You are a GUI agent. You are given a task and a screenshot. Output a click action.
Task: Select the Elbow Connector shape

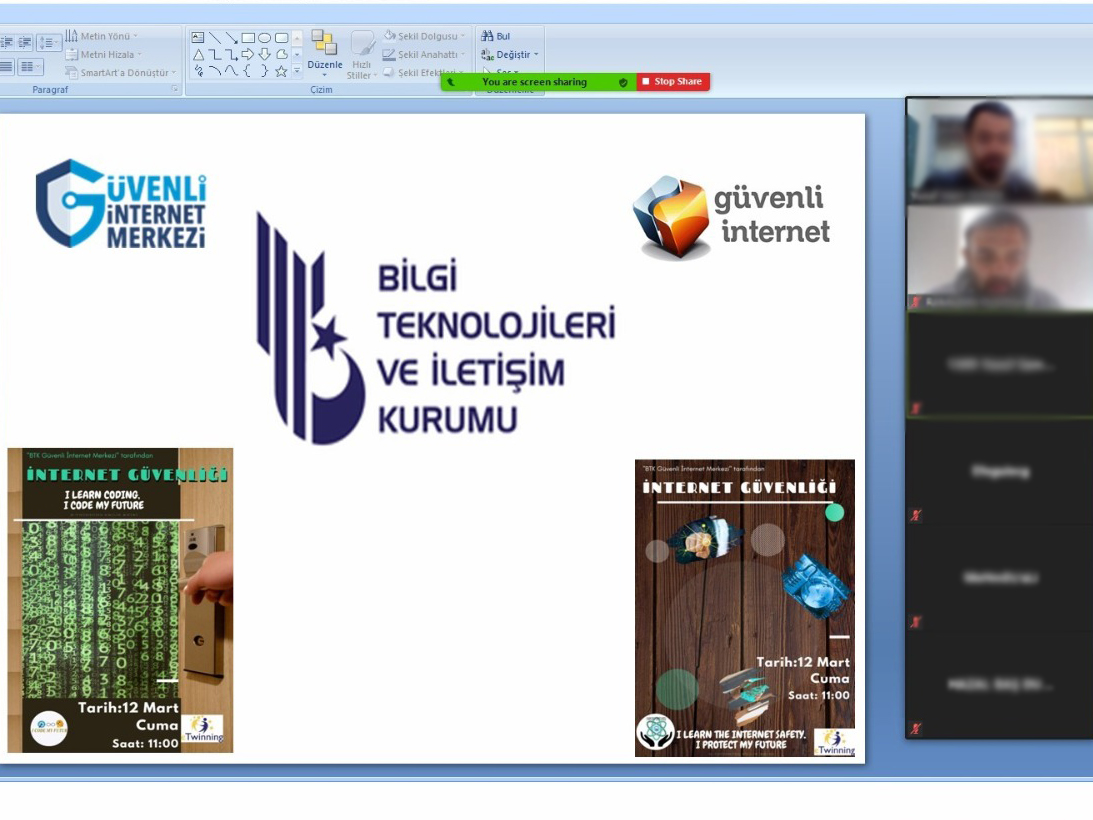215,54
